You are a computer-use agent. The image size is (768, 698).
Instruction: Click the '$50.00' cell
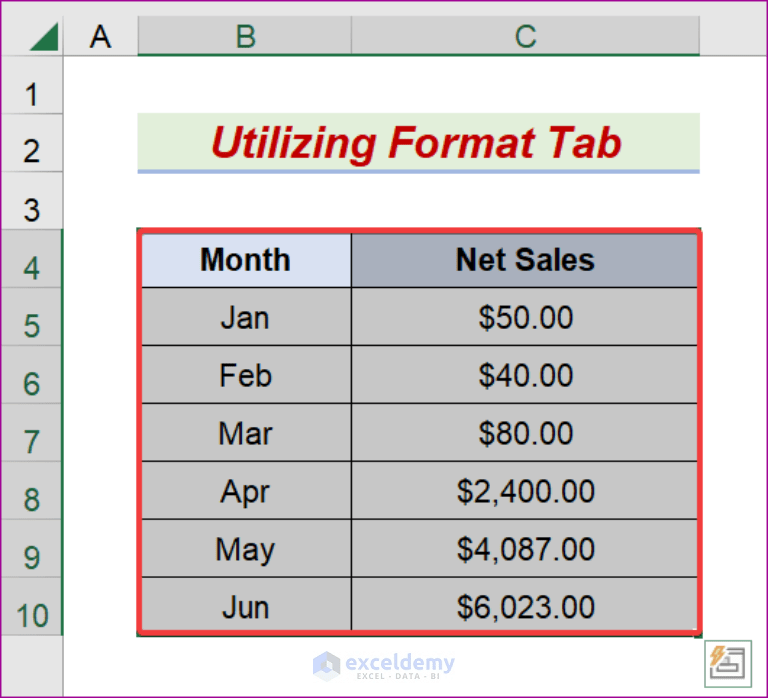coord(525,317)
